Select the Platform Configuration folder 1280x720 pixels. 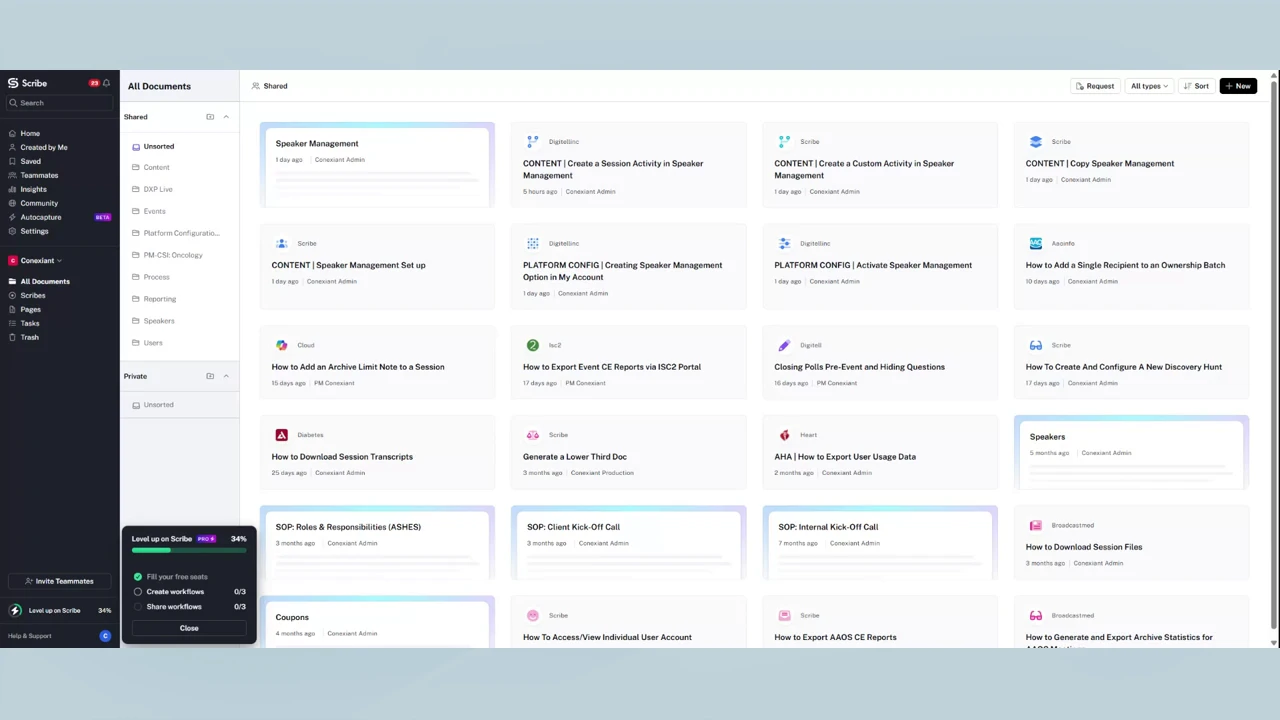pos(180,233)
